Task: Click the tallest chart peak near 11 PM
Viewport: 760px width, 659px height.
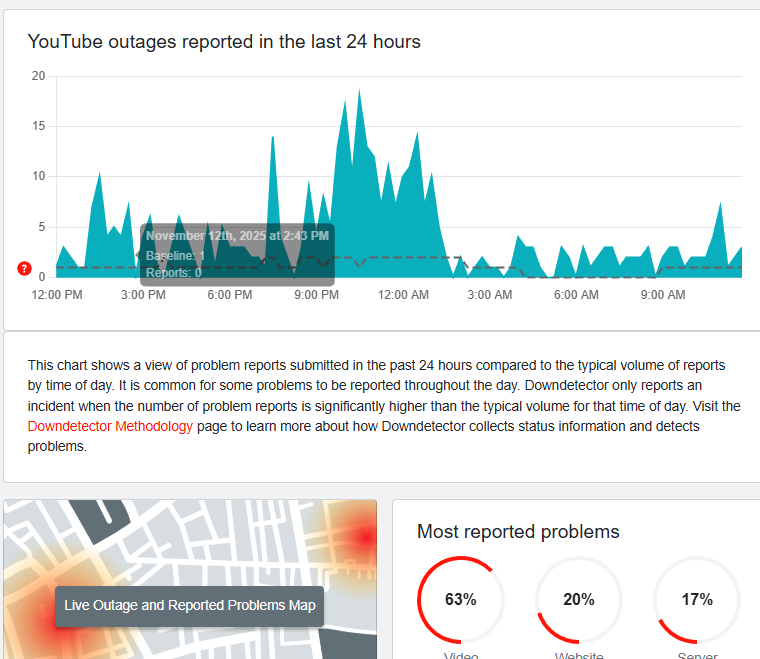Action: click(x=359, y=91)
